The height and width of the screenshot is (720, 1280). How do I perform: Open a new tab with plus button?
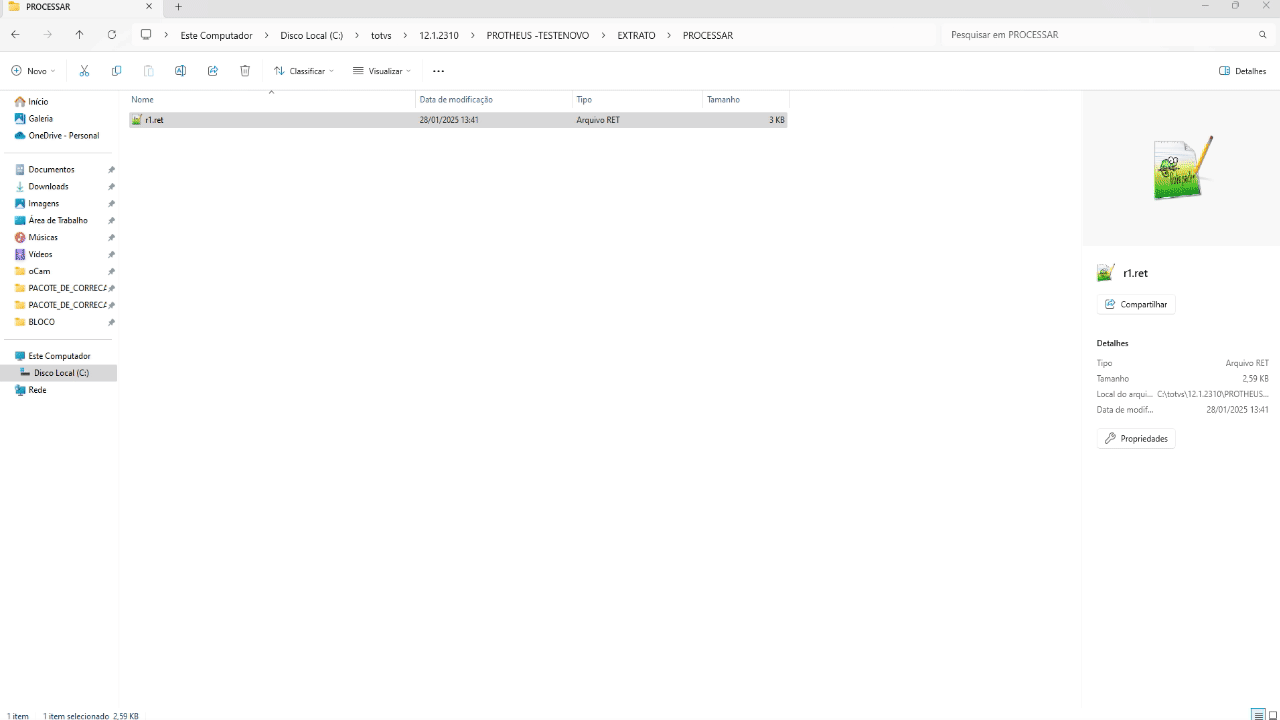point(179,7)
